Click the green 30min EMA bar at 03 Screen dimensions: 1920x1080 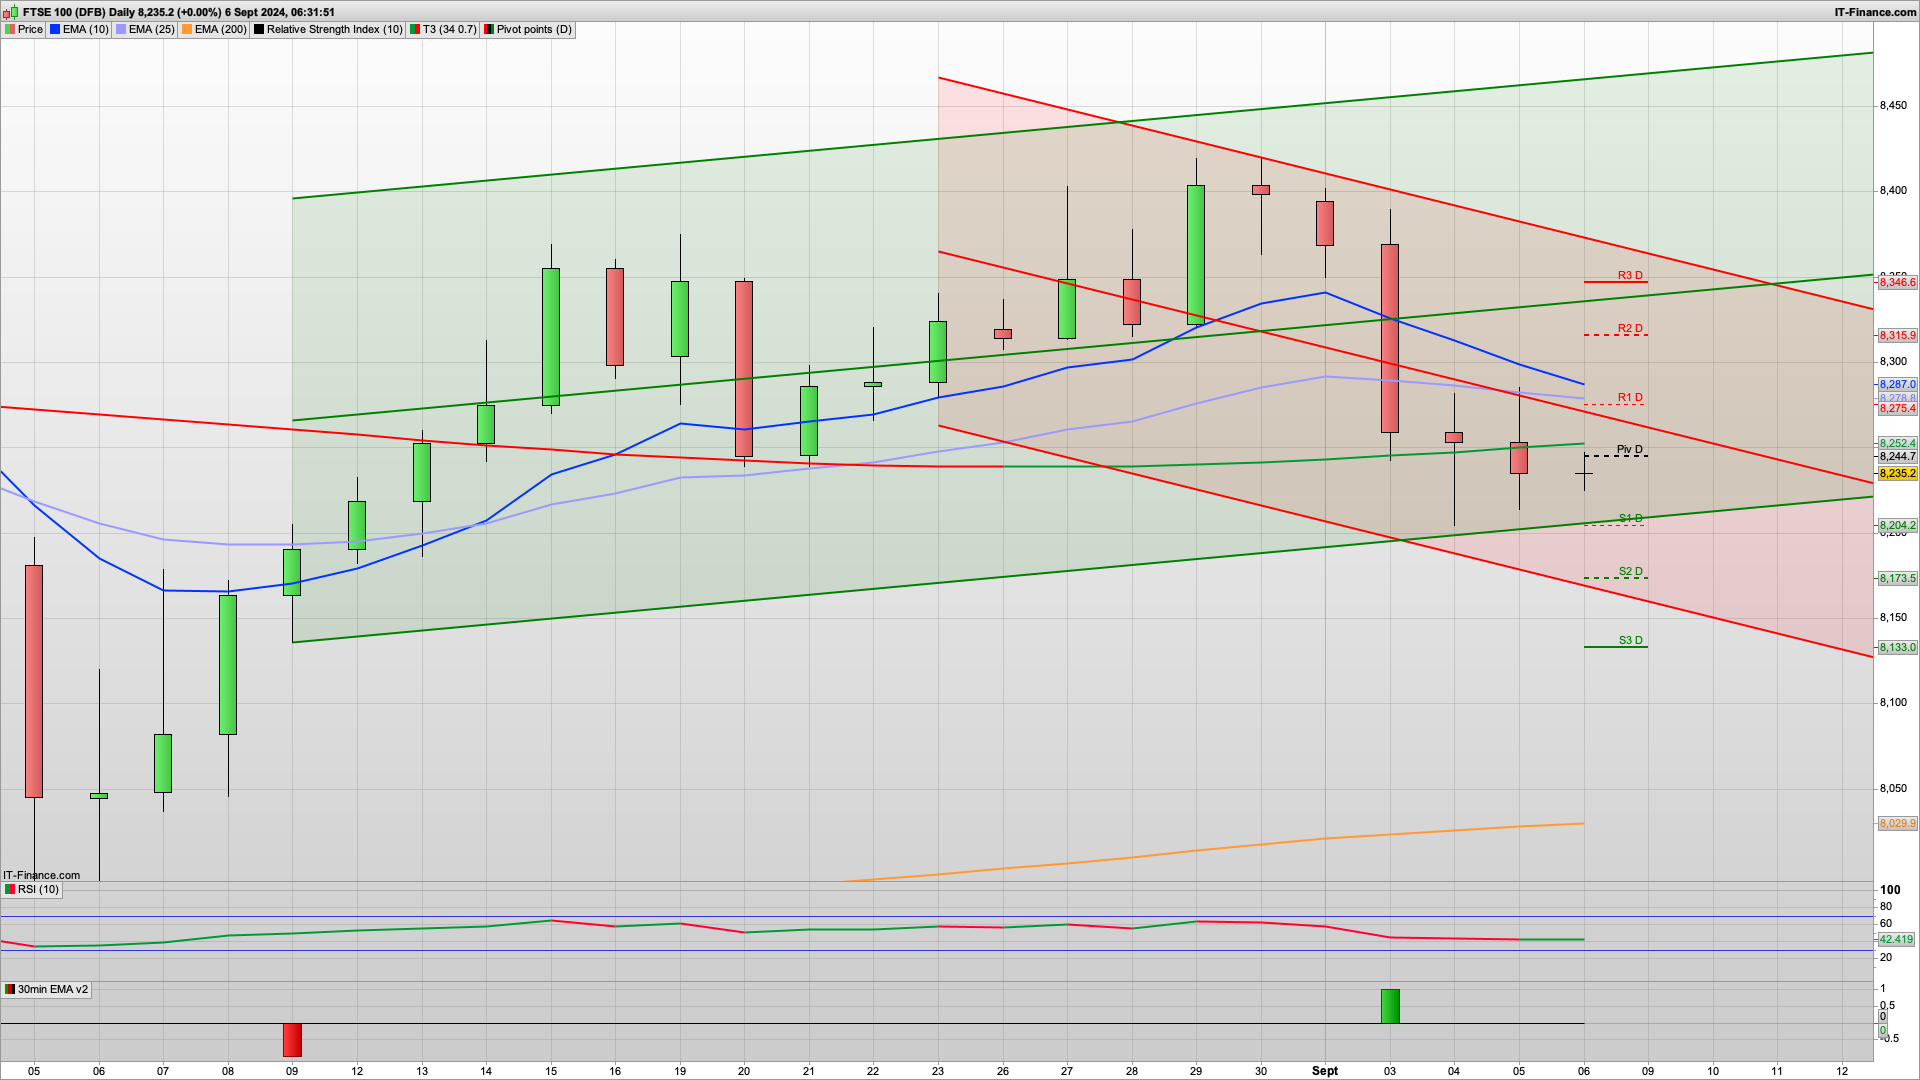[x=1390, y=1006]
